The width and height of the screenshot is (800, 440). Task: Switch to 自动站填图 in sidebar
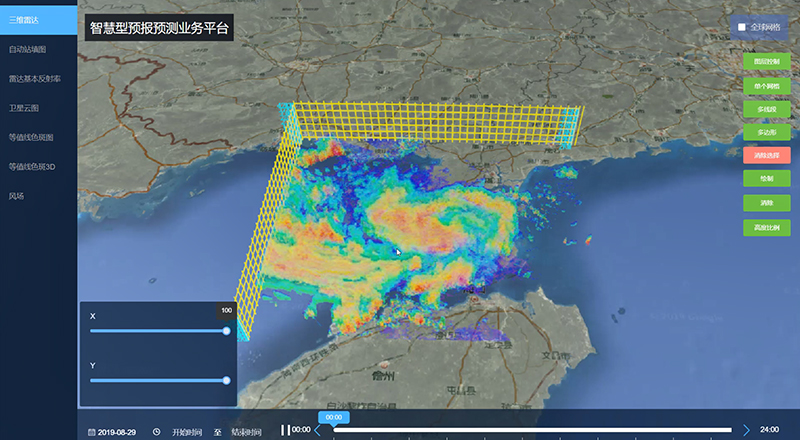click(28, 48)
